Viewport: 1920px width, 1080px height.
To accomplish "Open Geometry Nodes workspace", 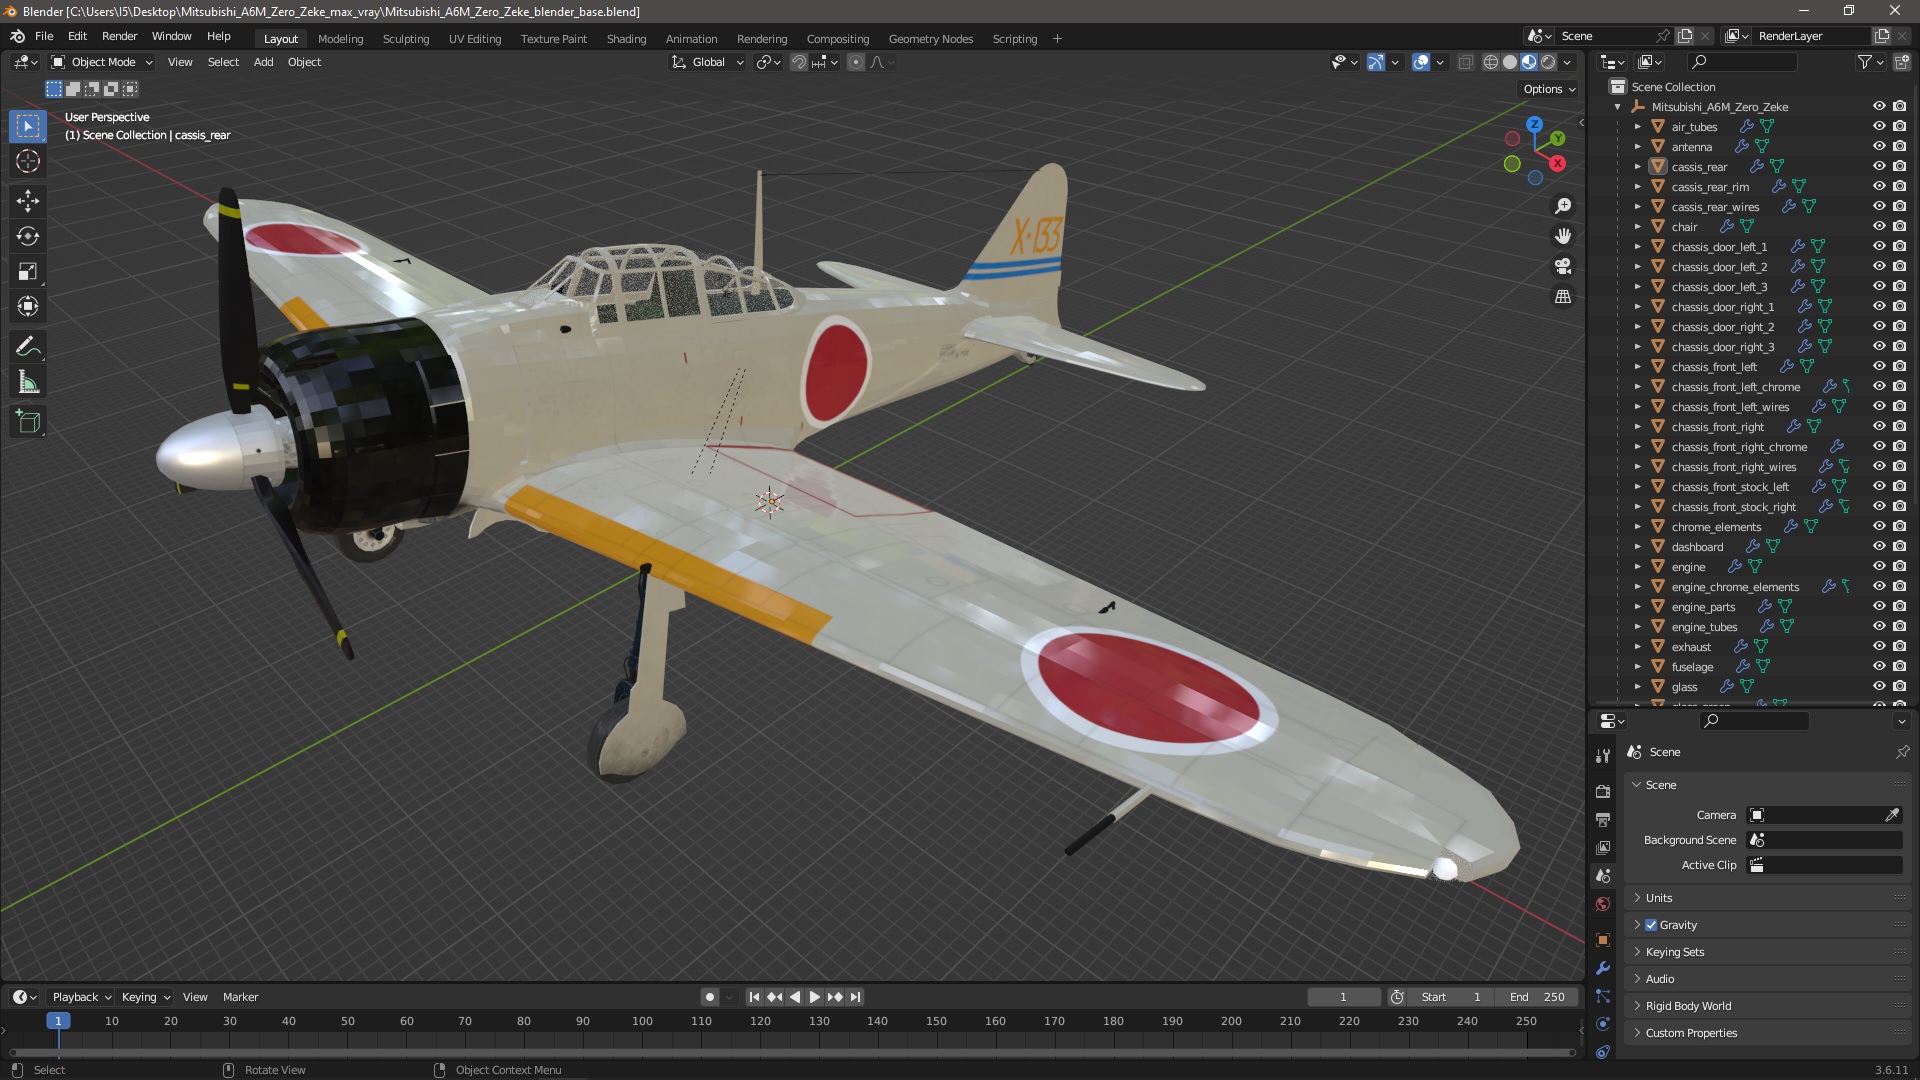I will click(930, 39).
